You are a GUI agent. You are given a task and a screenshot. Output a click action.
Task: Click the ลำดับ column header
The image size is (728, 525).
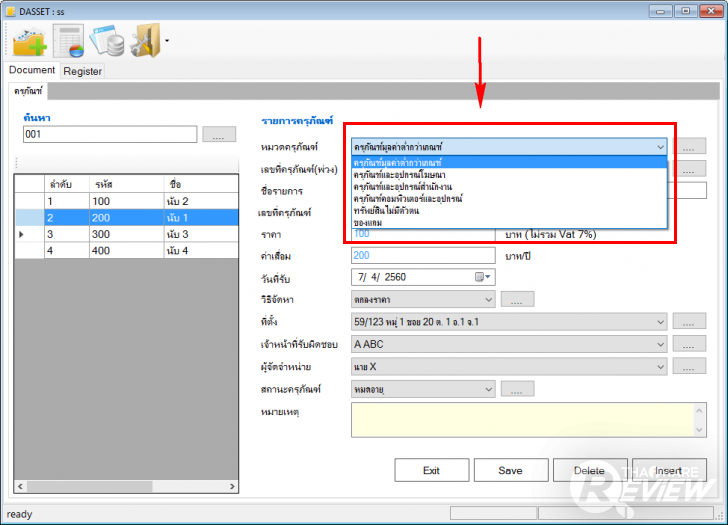[66, 184]
